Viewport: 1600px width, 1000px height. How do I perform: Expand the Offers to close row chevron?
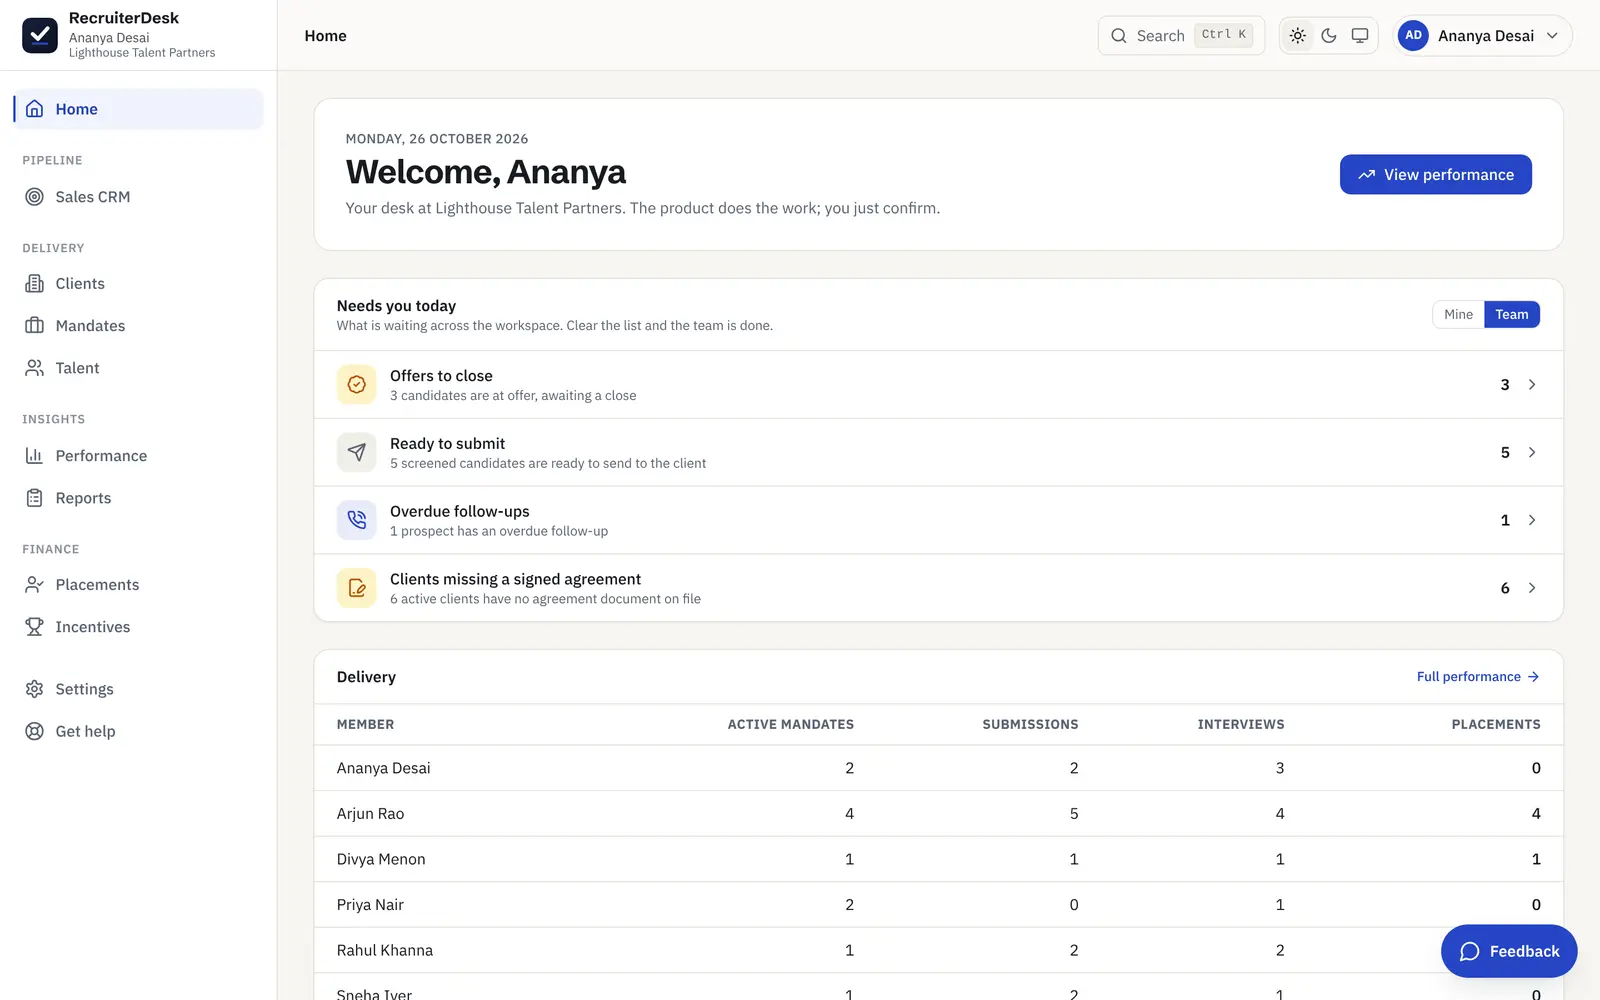tap(1532, 385)
